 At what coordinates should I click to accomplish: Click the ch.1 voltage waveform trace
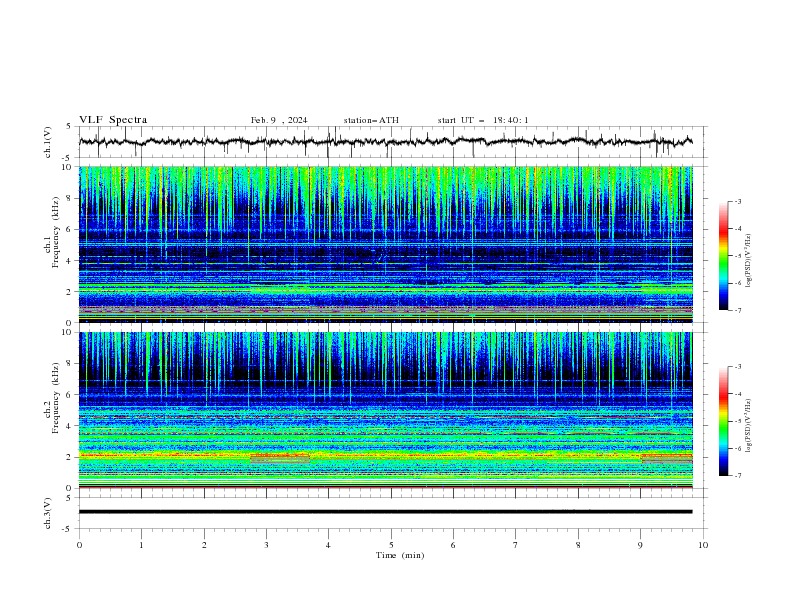tap(385, 142)
